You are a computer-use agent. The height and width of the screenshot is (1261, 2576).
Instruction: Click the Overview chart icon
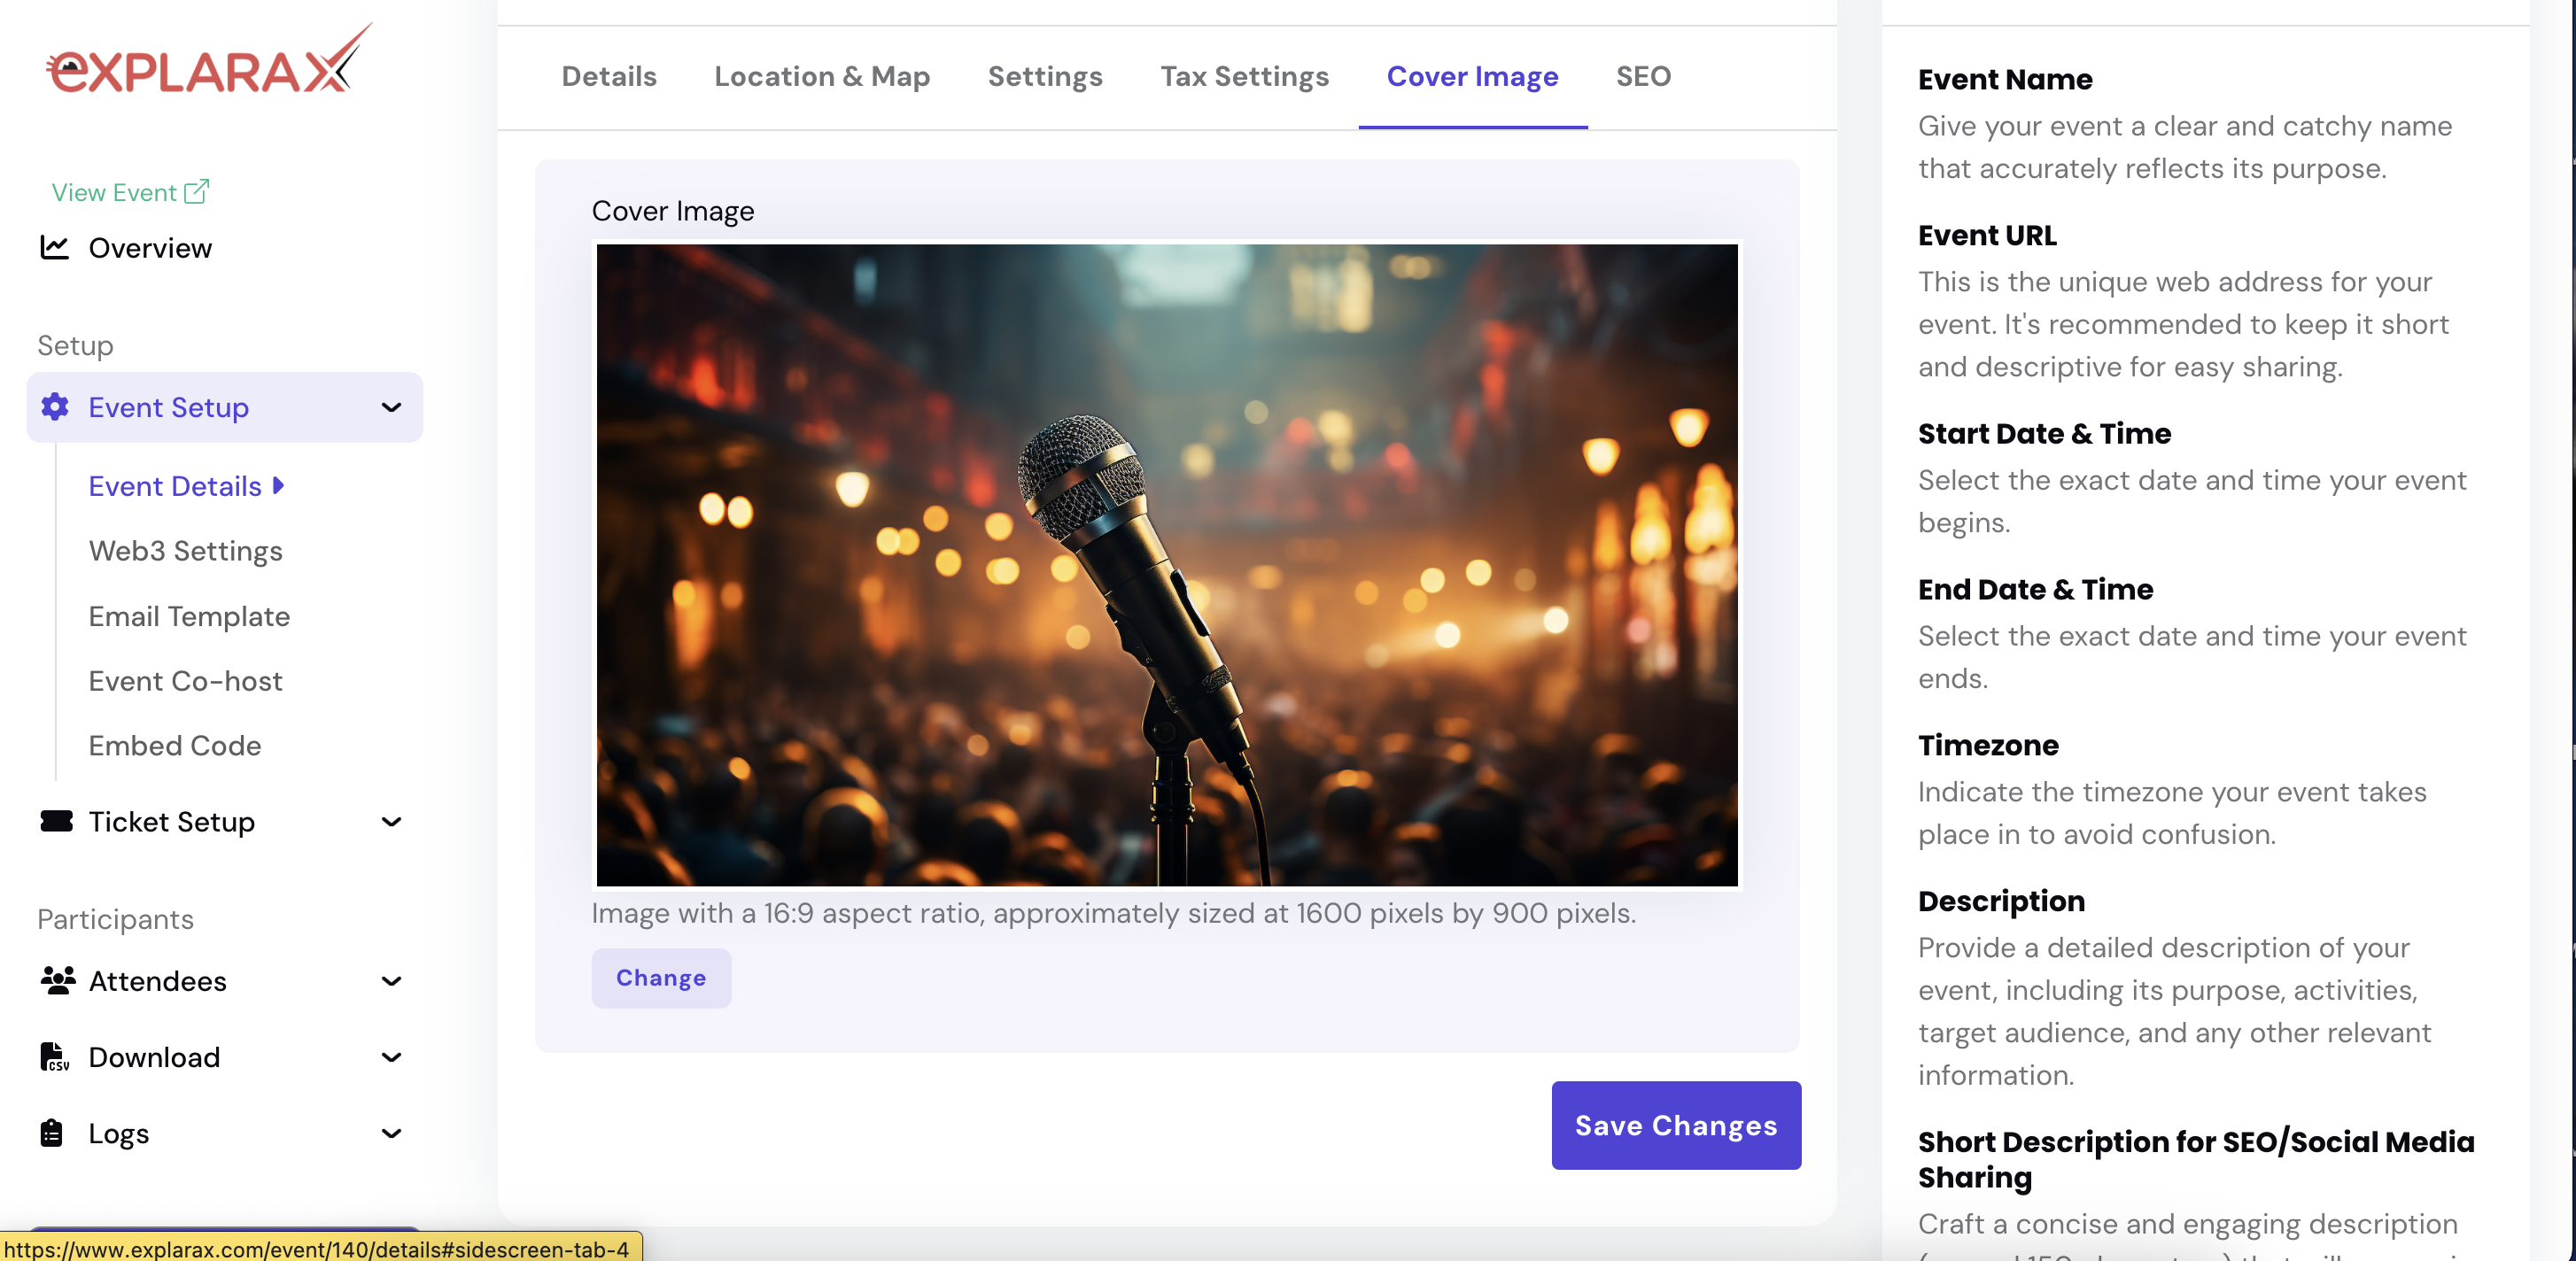pos(55,247)
